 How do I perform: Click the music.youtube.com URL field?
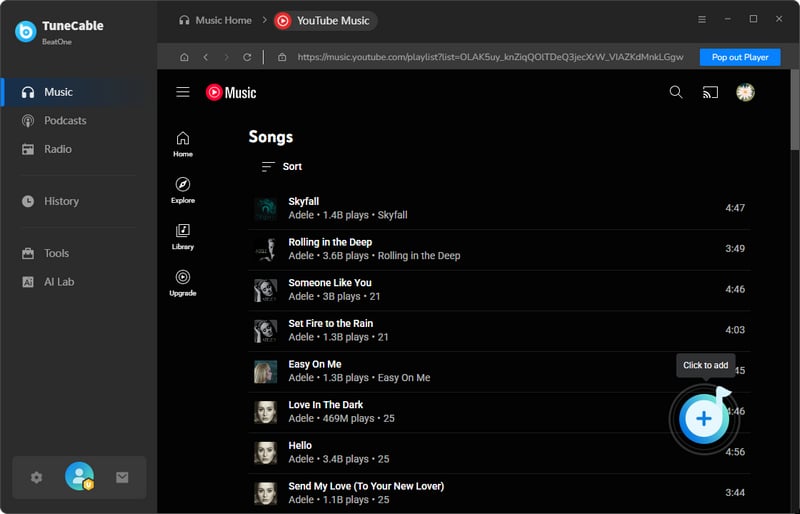pos(490,57)
